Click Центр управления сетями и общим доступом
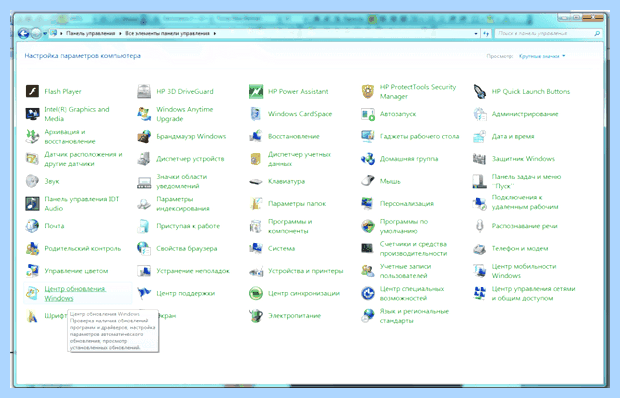This screenshot has height=398, width=620. click(x=533, y=293)
